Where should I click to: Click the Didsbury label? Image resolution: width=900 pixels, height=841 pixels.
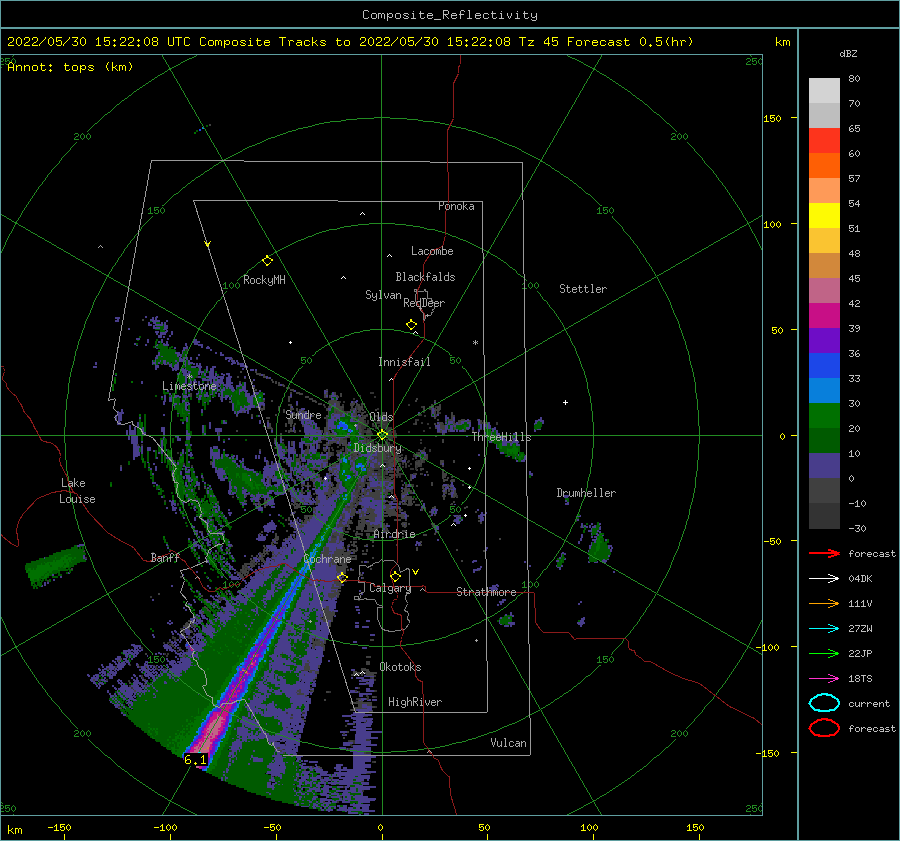(378, 448)
